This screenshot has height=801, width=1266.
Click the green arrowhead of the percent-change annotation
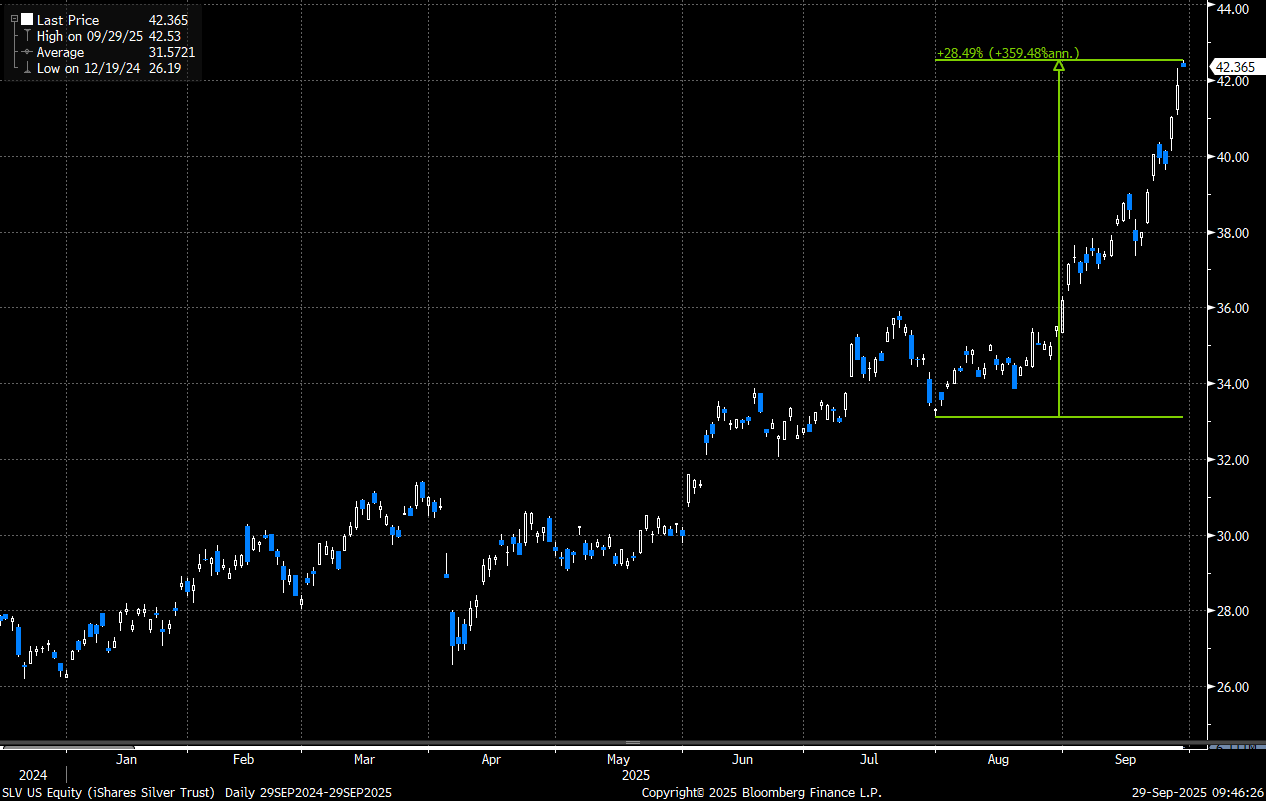[1059, 67]
